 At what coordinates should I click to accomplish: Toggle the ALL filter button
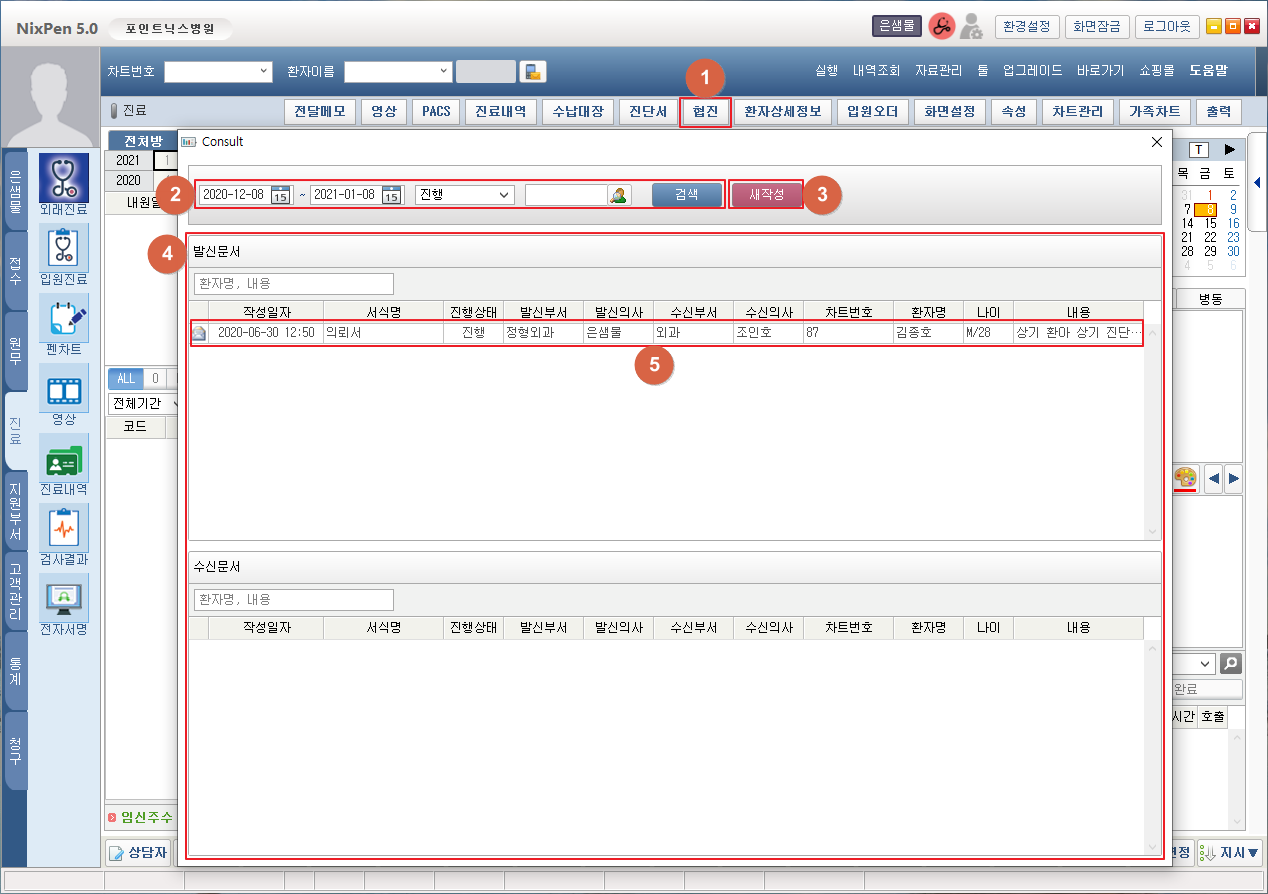click(x=125, y=378)
